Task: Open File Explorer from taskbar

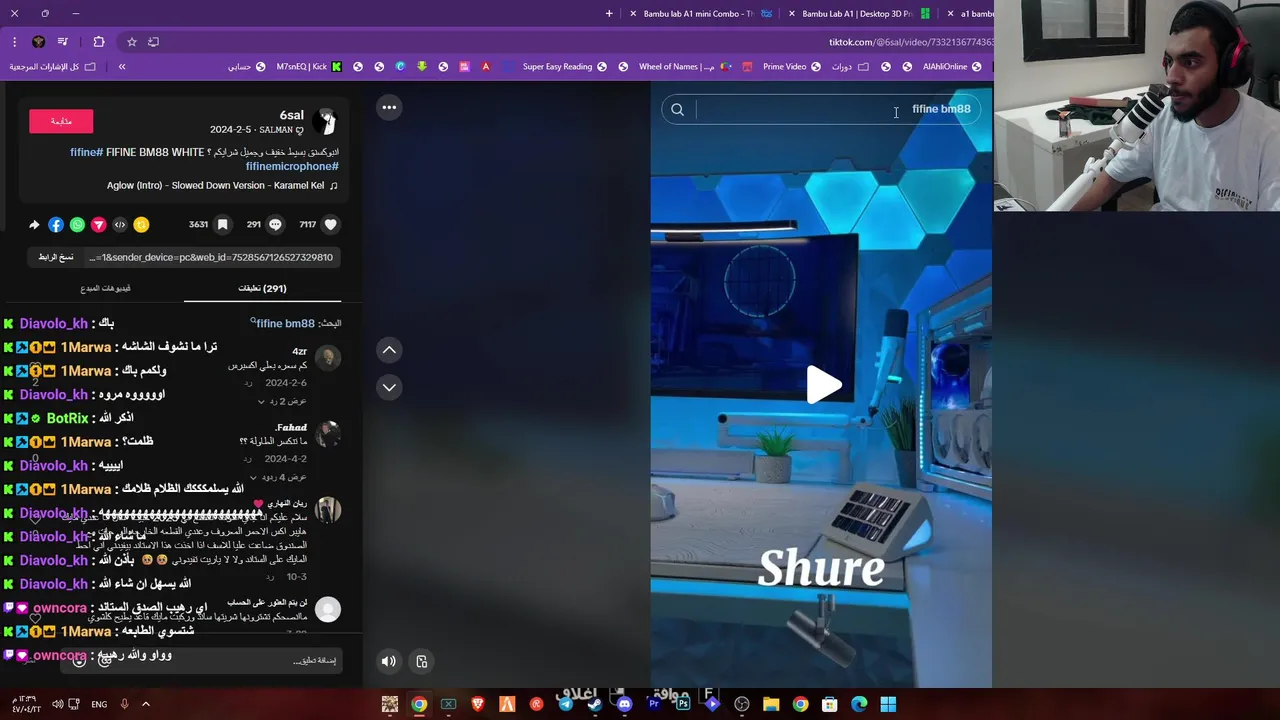Action: click(771, 704)
